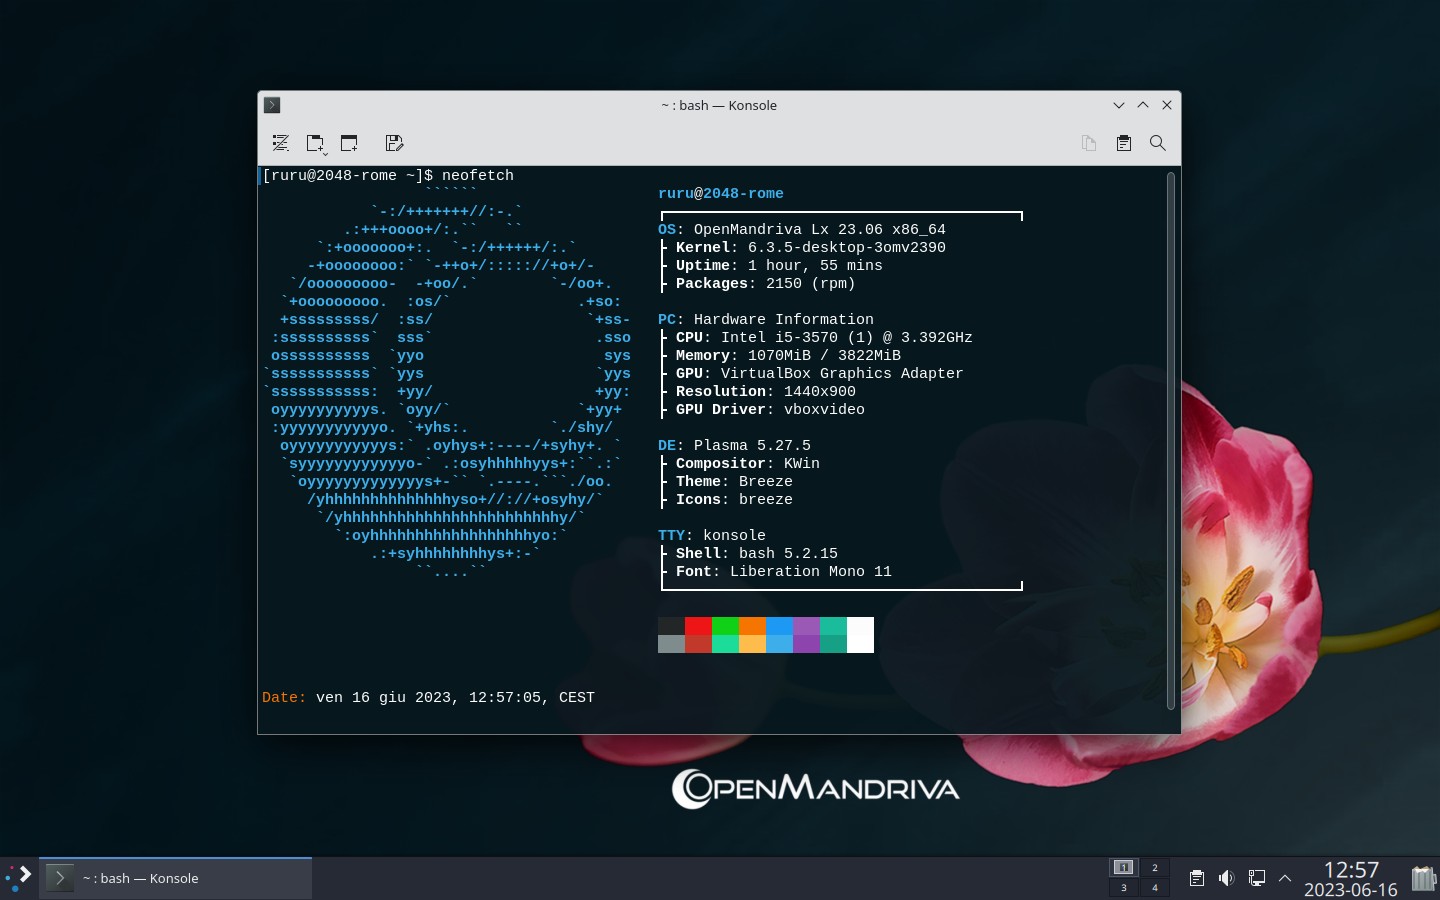
Task: Open a new Konsole window
Action: 349,143
